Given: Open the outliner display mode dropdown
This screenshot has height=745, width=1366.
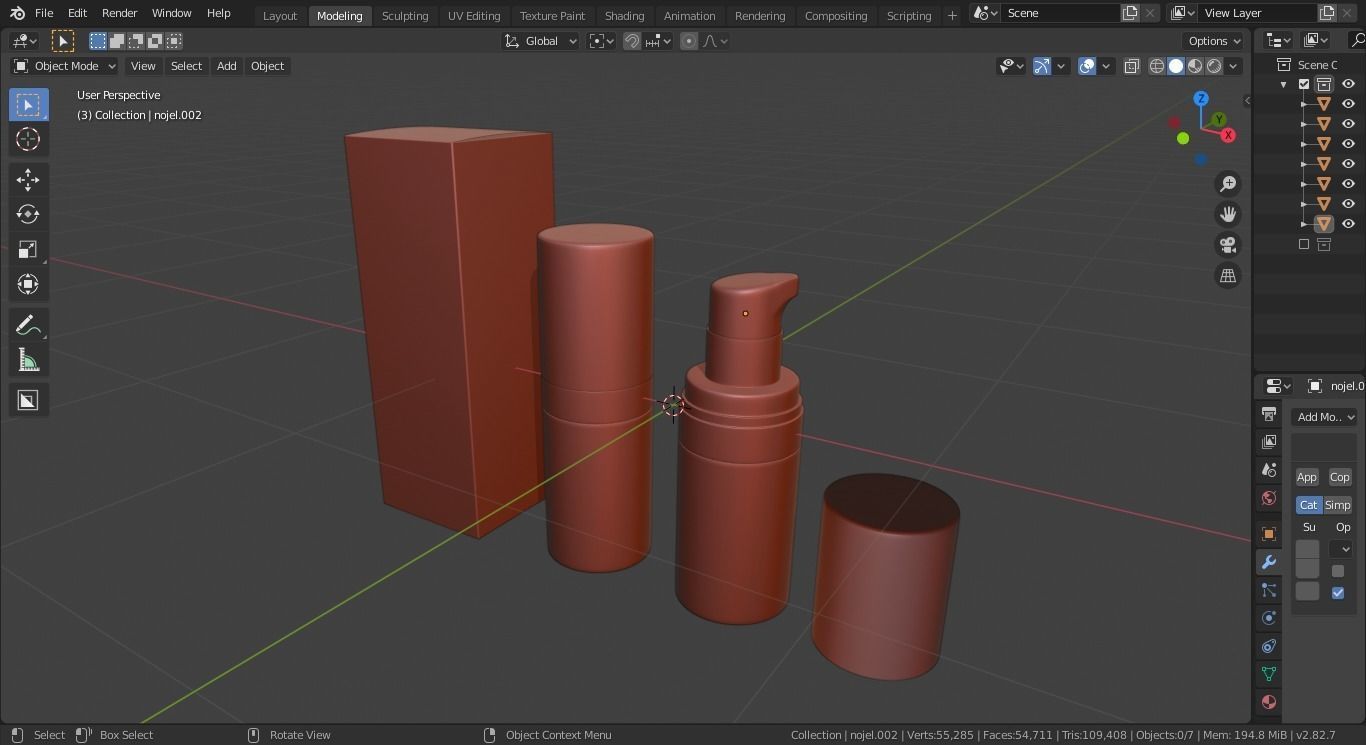Looking at the screenshot, I should (1316, 40).
